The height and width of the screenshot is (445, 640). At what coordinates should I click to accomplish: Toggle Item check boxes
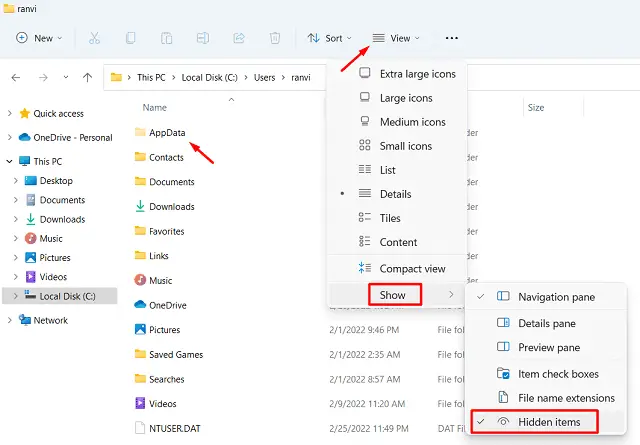click(546, 374)
